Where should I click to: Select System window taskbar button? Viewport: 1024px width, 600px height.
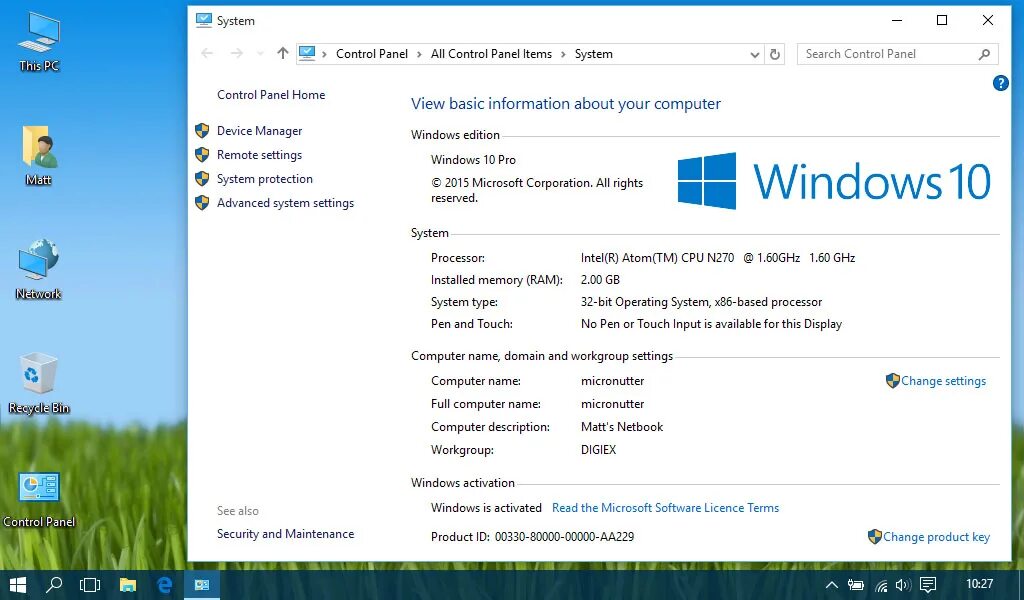click(202, 584)
